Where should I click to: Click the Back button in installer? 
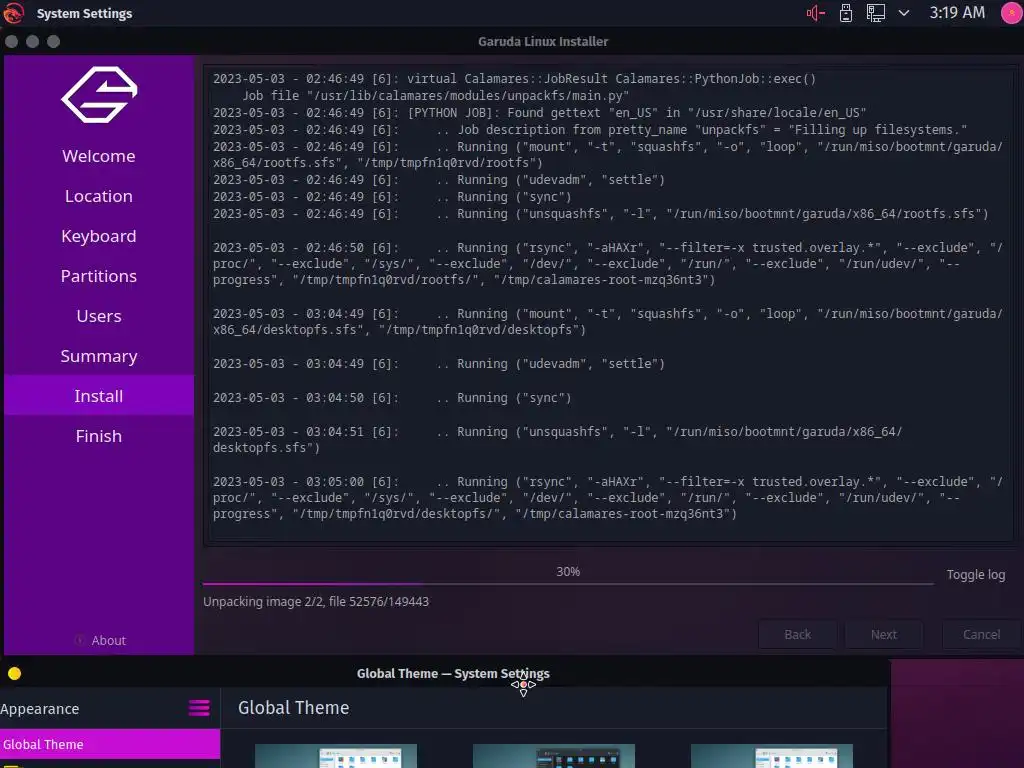797,634
